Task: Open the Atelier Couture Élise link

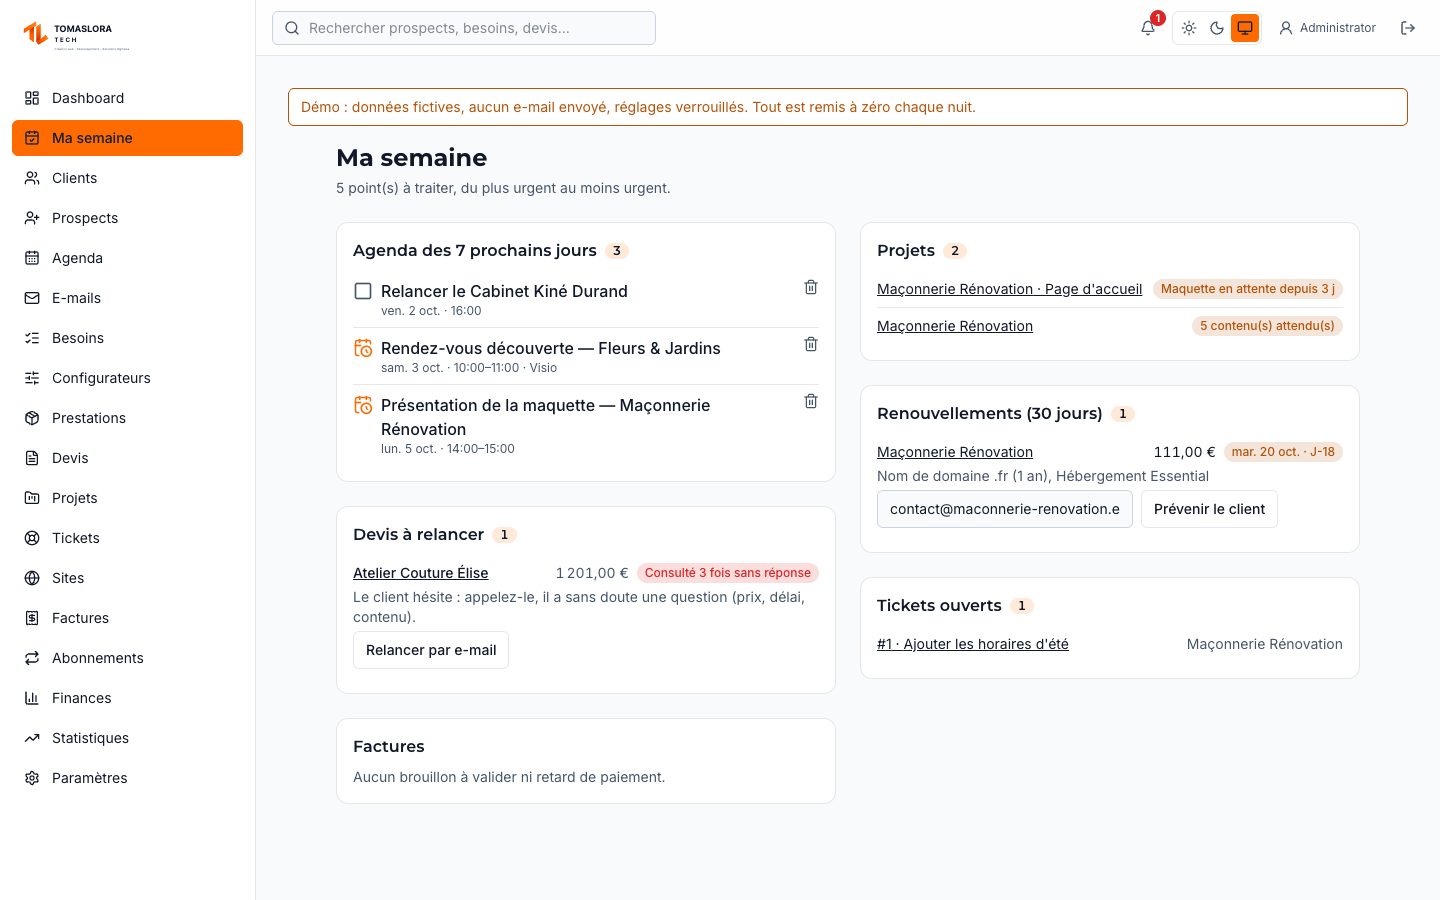Action: coord(421,573)
